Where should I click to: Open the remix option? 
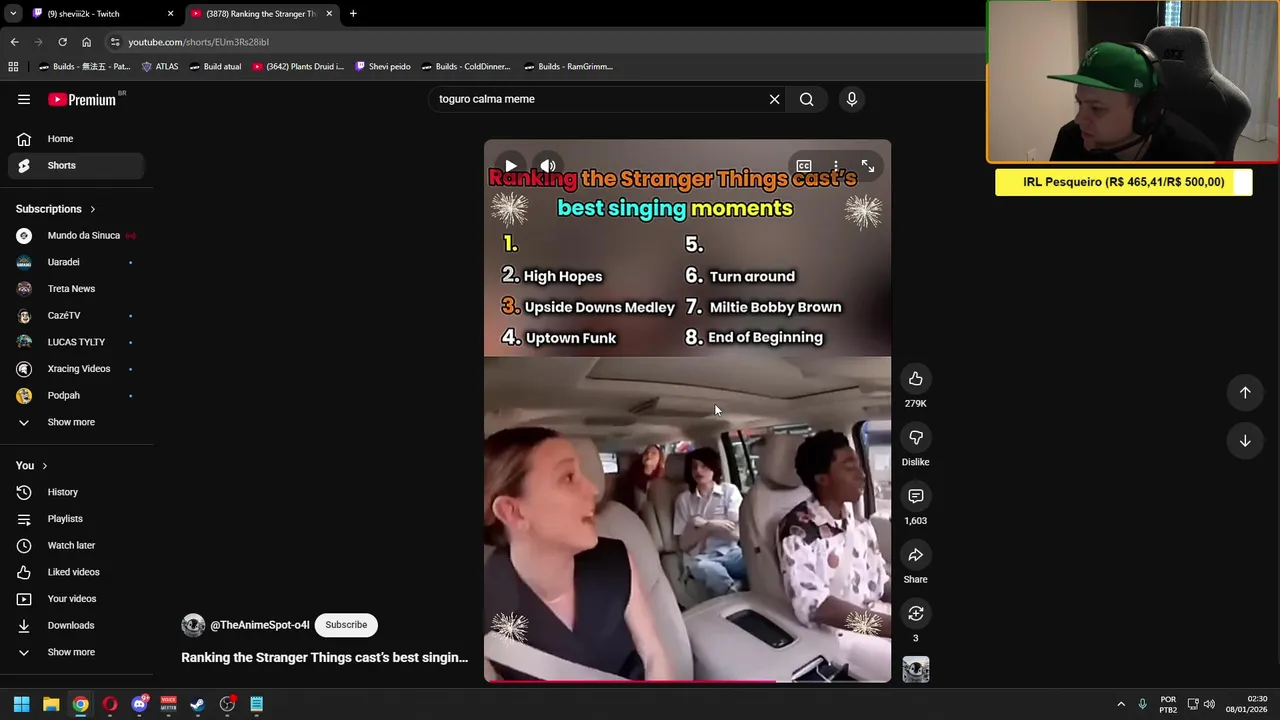coord(915,613)
